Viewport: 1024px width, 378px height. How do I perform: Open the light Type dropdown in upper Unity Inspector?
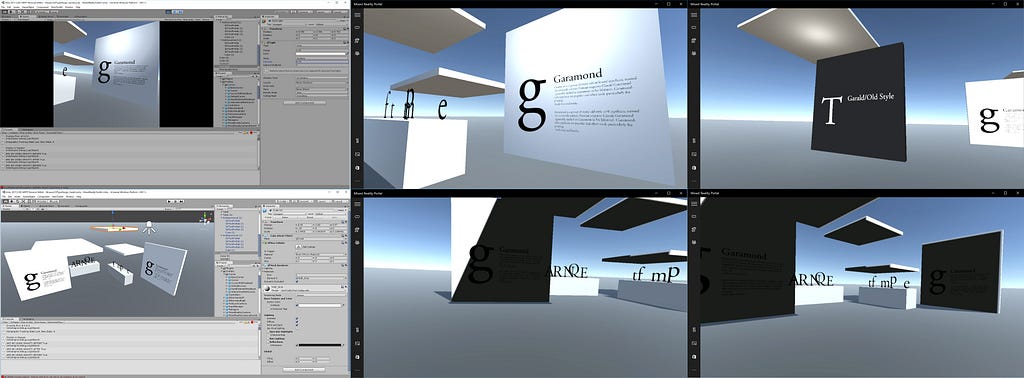[x=322, y=45]
